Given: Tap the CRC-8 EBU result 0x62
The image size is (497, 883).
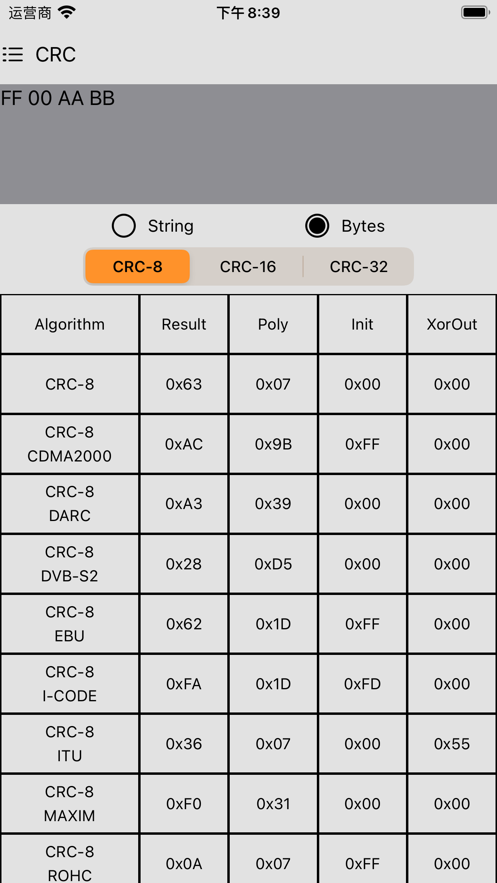Looking at the screenshot, I should [184, 624].
